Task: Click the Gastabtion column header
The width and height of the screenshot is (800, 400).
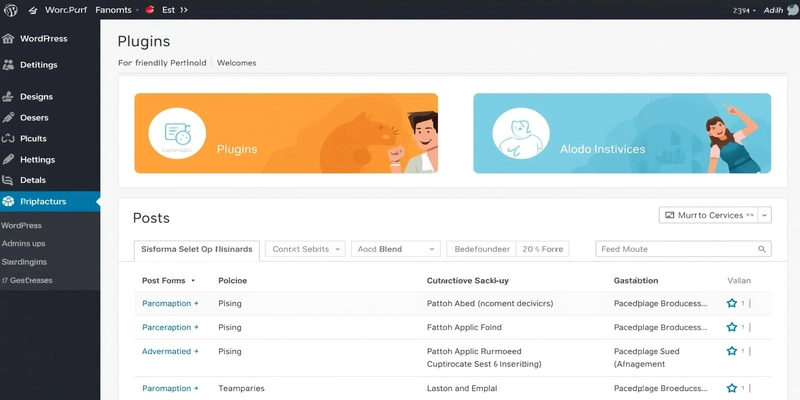Action: click(636, 281)
